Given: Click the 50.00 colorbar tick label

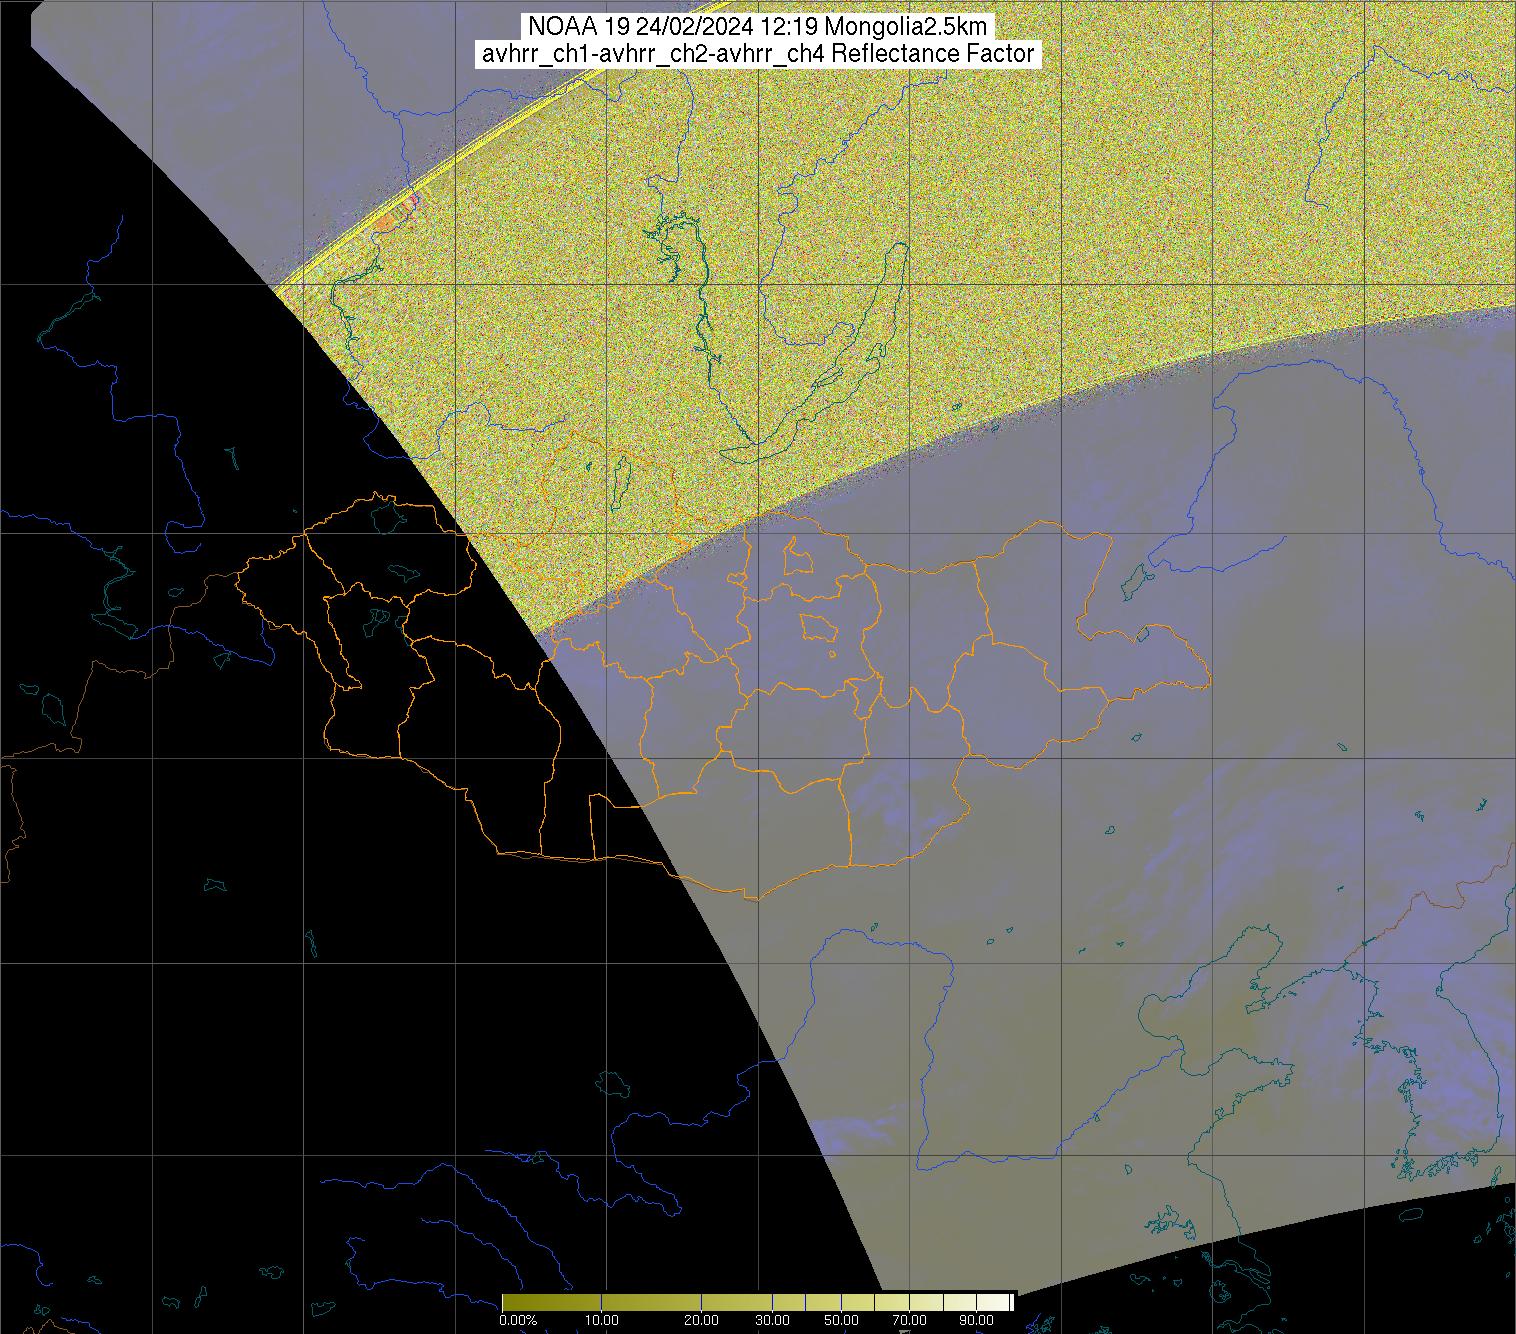Looking at the screenshot, I should [841, 1320].
